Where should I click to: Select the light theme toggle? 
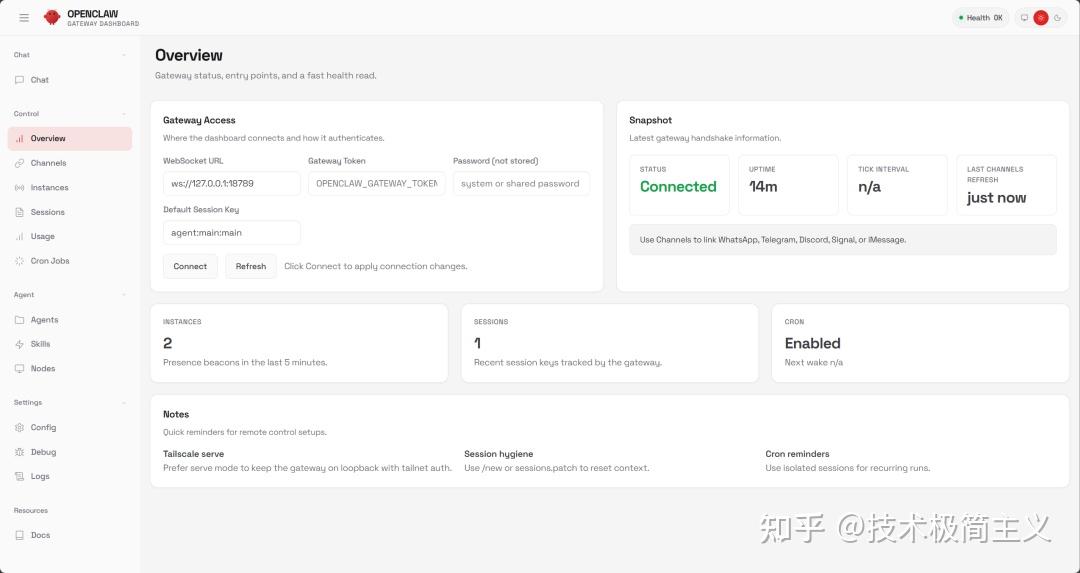click(1041, 18)
